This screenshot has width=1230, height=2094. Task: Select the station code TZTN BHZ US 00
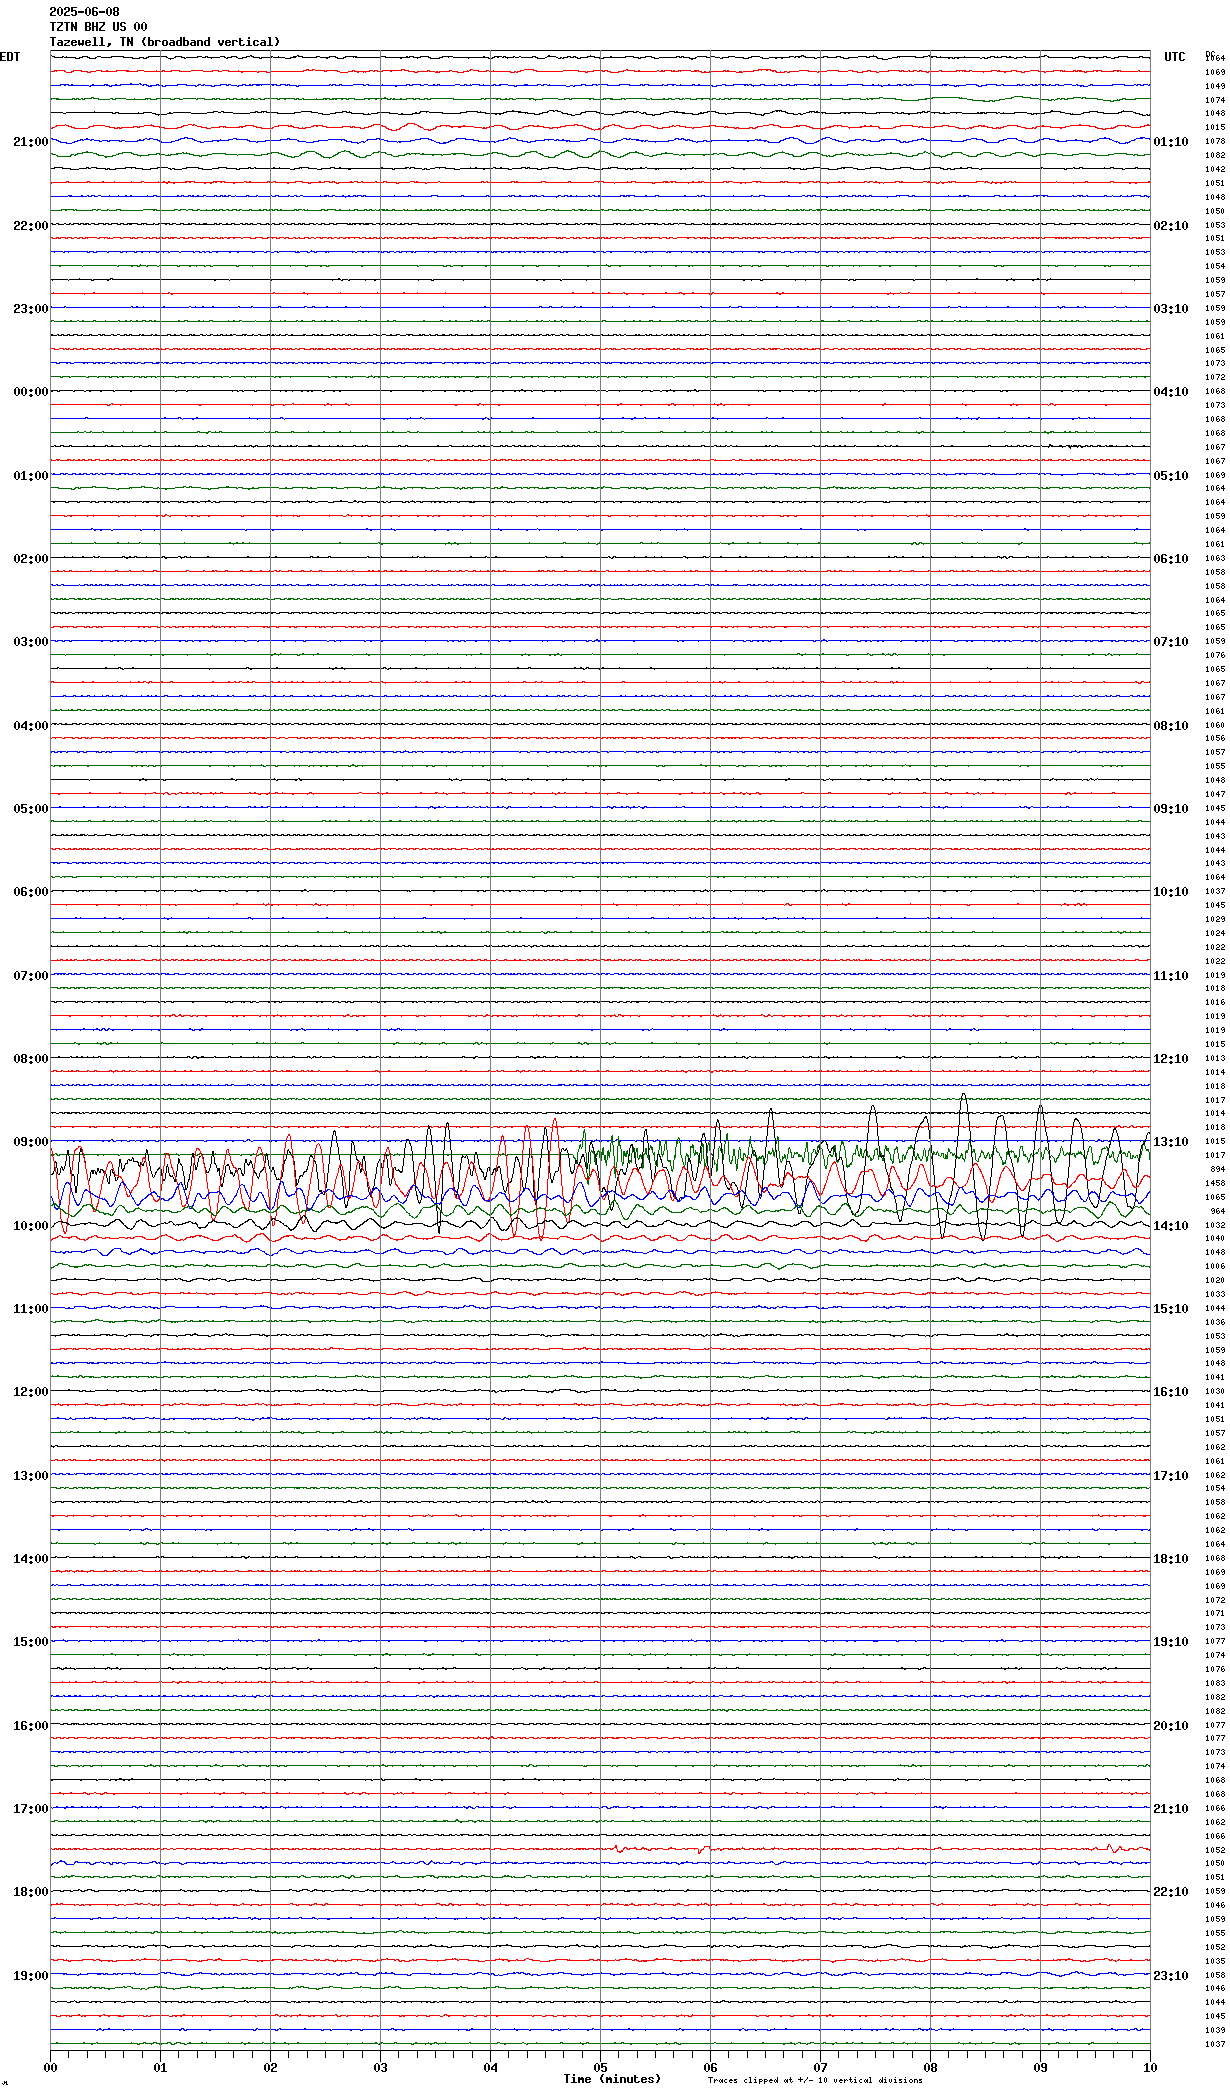pyautogui.click(x=98, y=27)
